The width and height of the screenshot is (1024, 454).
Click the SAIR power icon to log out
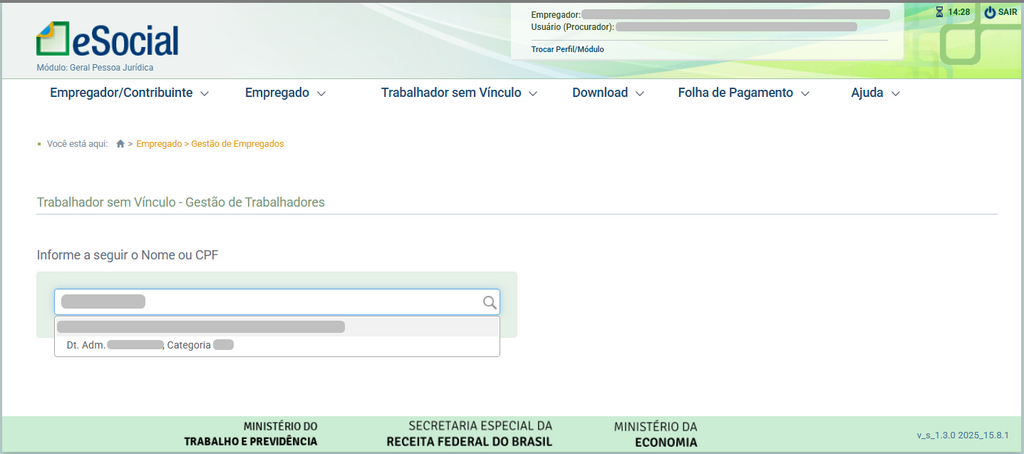point(989,12)
